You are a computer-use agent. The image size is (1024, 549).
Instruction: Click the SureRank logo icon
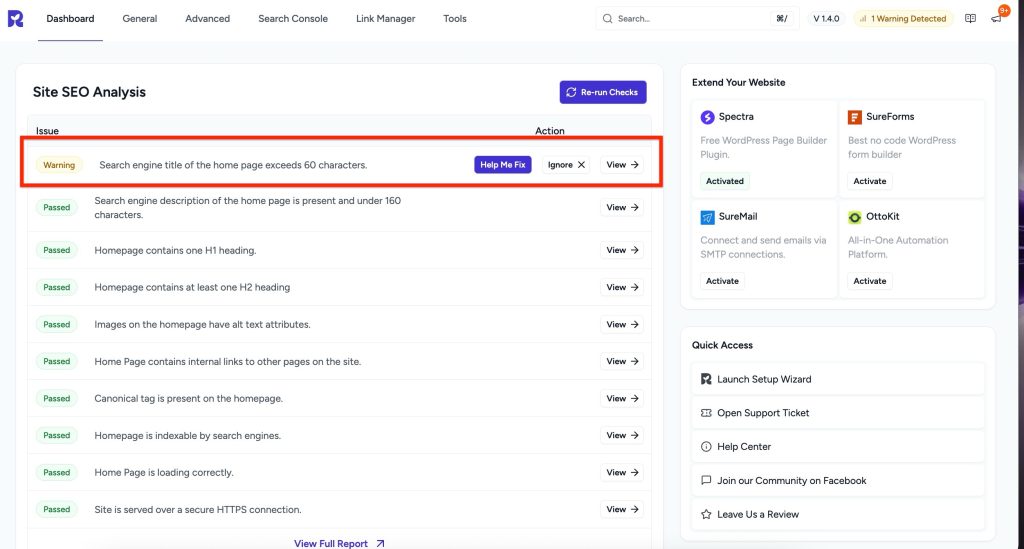[x=15, y=18]
